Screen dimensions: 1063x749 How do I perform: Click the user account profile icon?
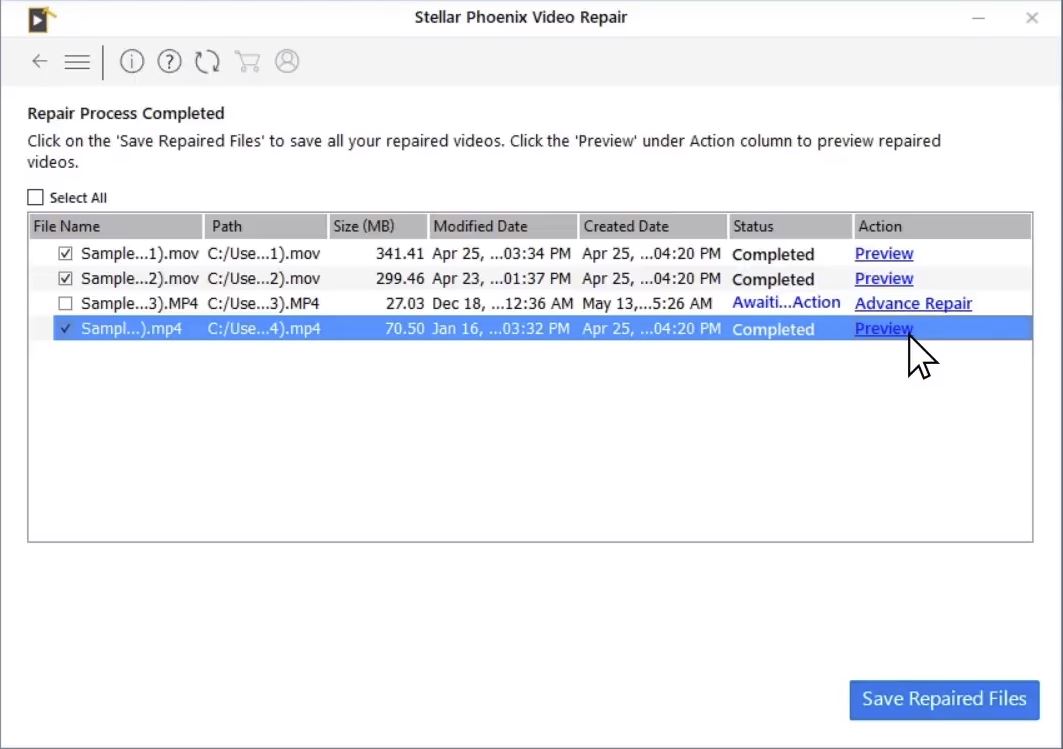pyautogui.click(x=287, y=62)
